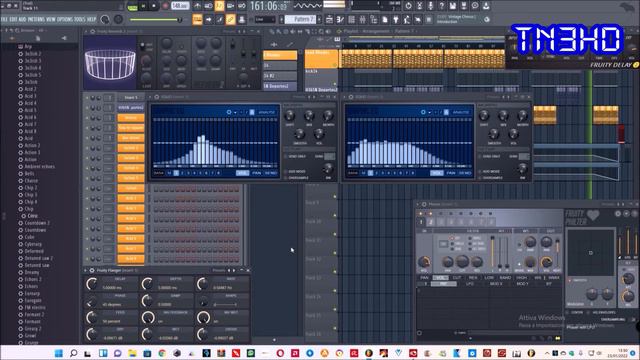Open the Piano roll view from the toolbar
The width and height of the screenshot is (640, 360).
340,19
